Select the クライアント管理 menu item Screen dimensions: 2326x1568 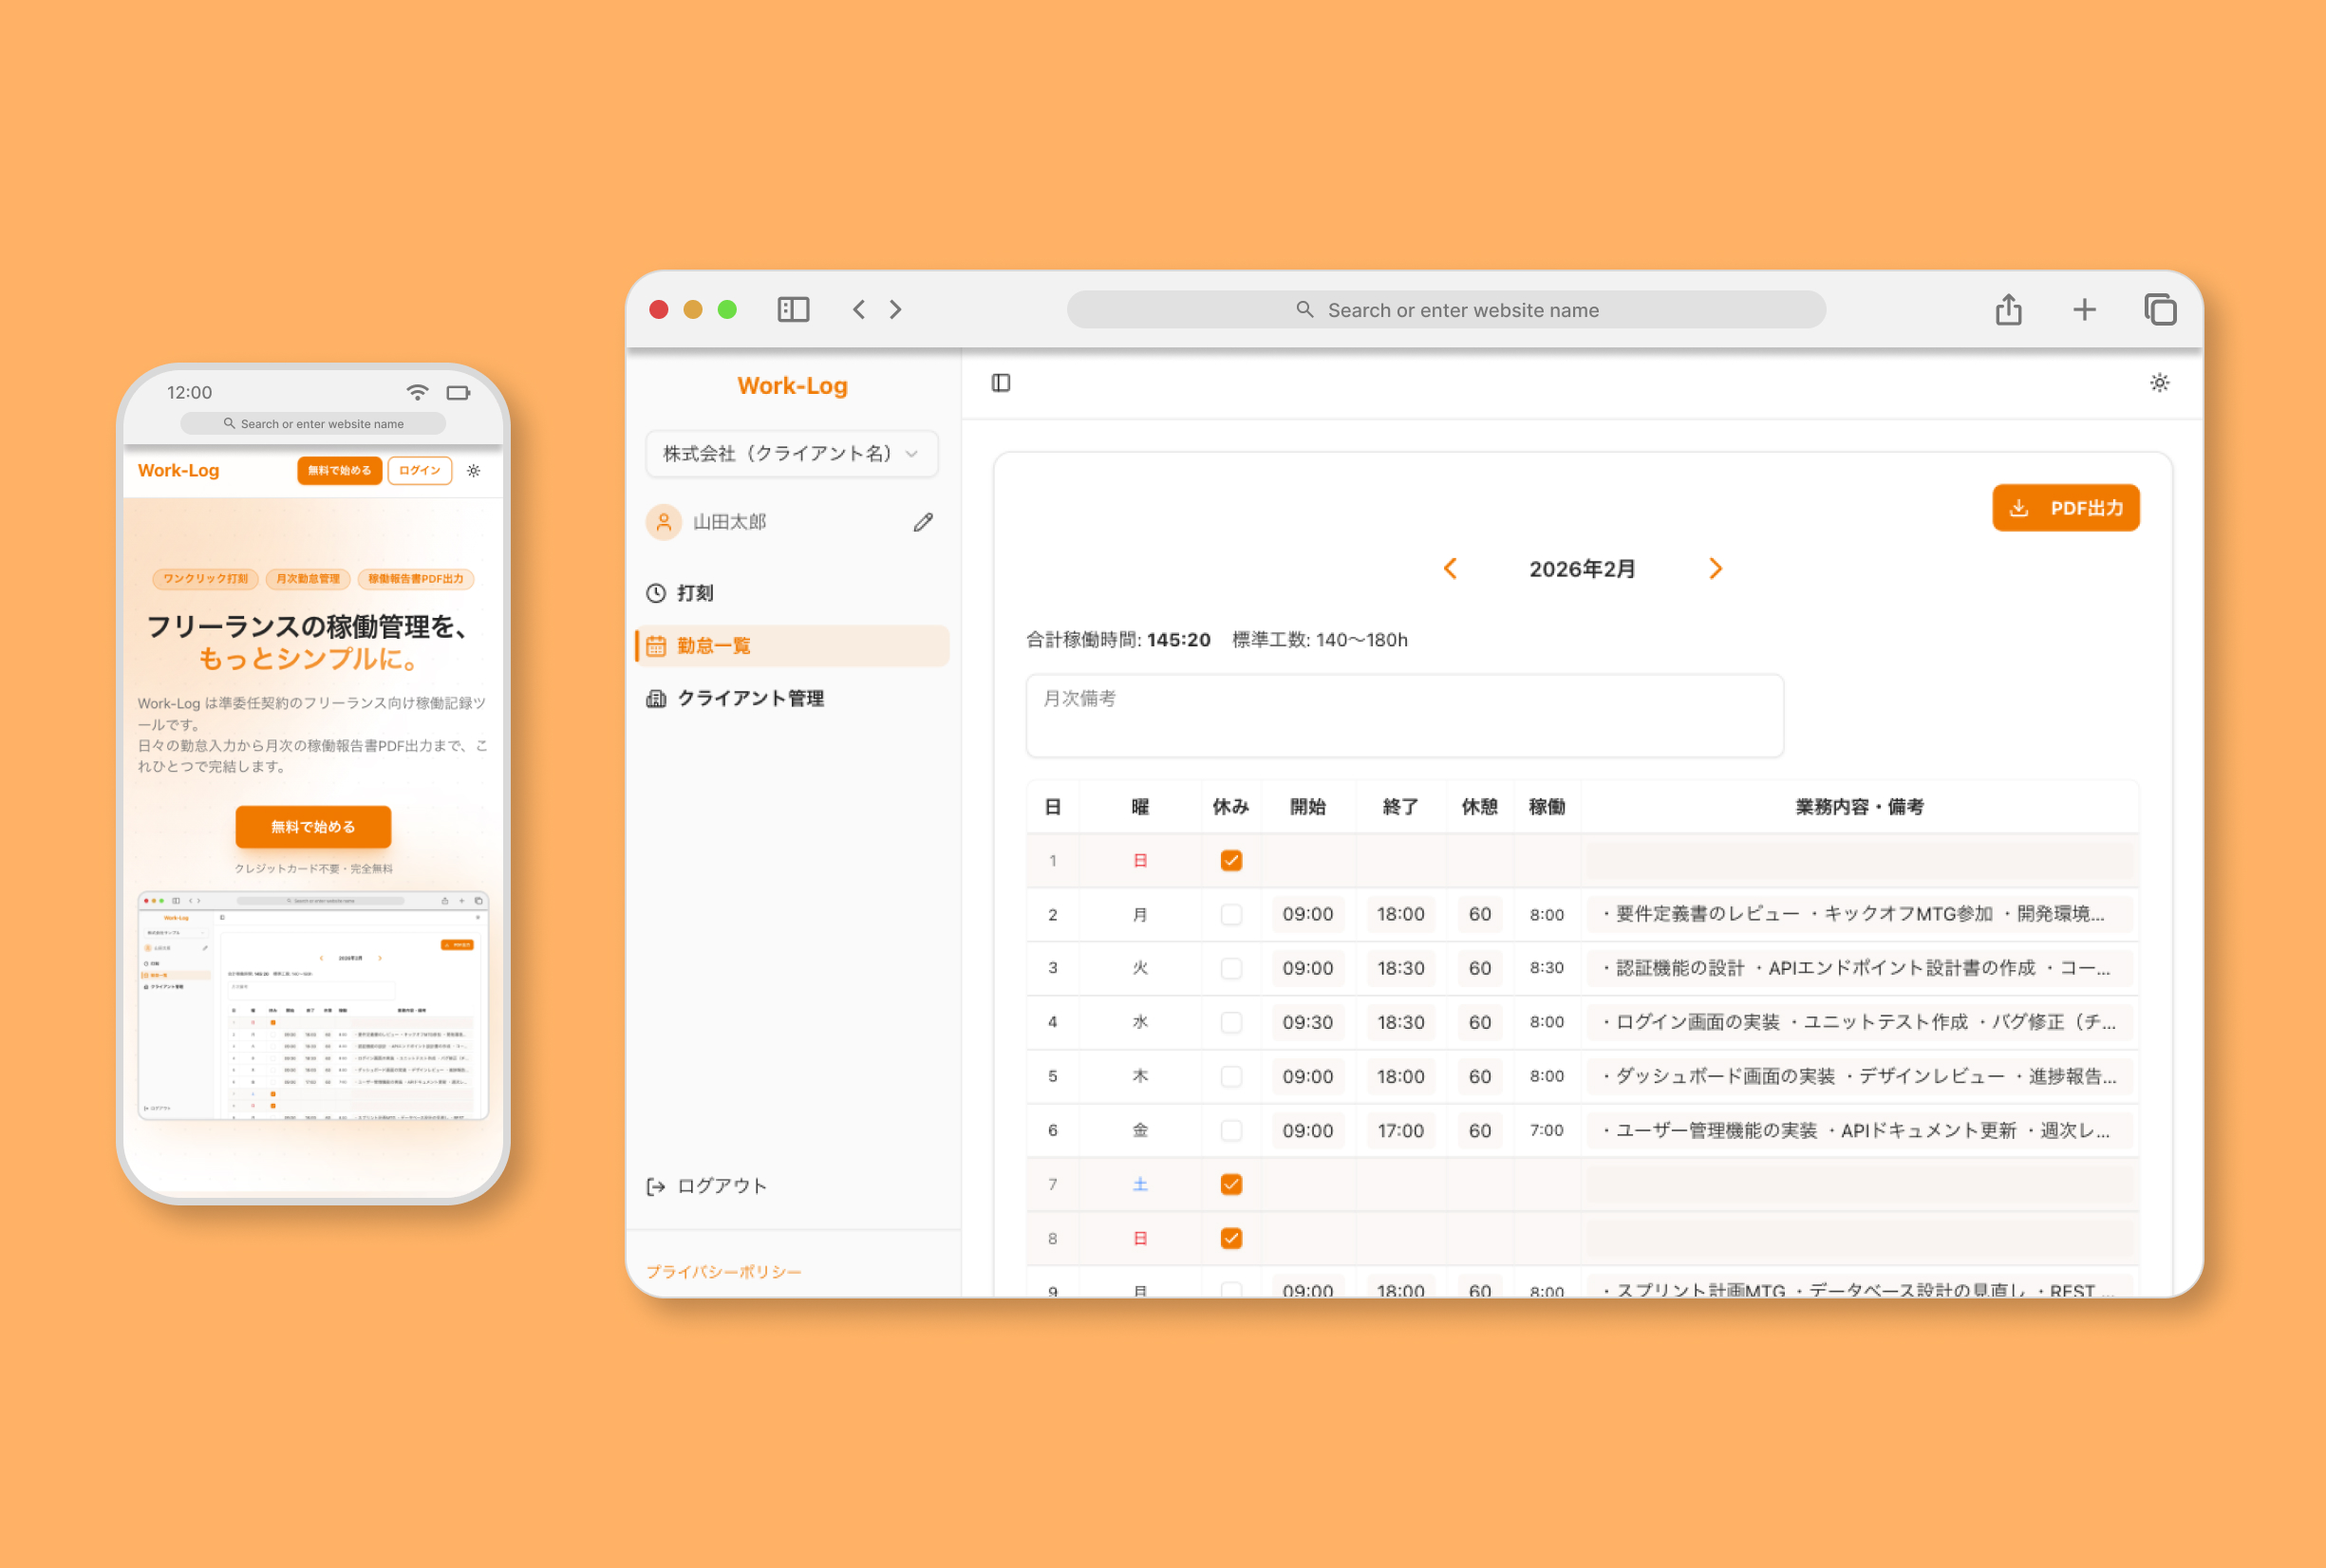(x=751, y=698)
